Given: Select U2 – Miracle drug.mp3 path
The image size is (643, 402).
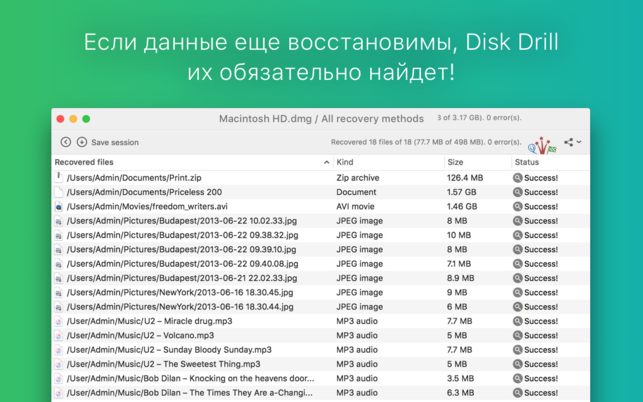Looking at the screenshot, I should pos(150,321).
